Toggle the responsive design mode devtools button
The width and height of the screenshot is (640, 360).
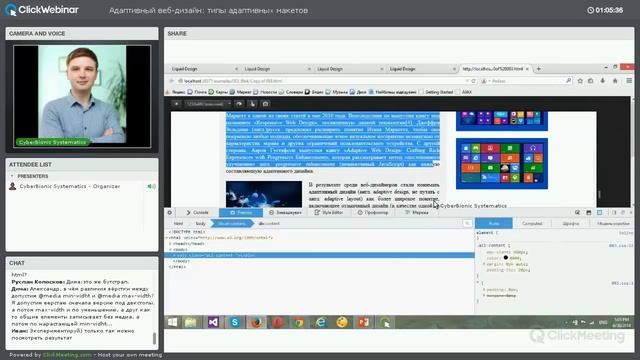point(600,213)
